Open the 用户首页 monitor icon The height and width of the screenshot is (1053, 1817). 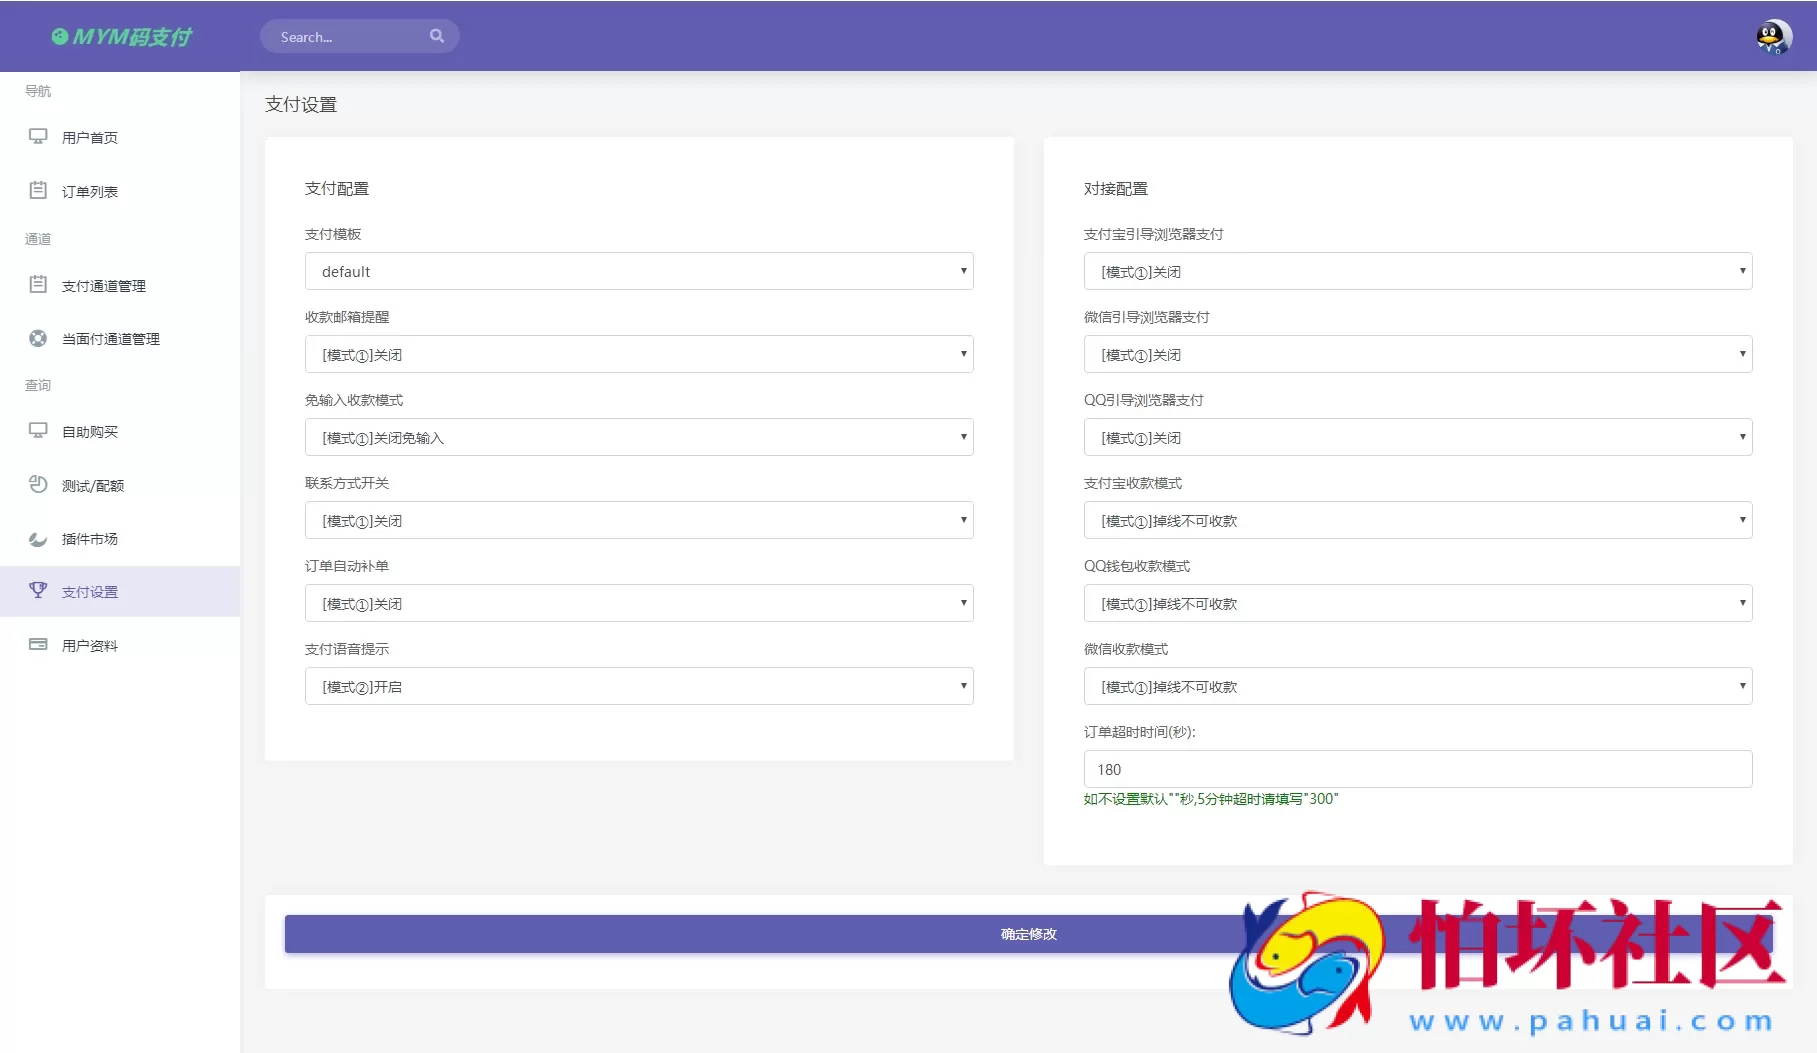(38, 137)
